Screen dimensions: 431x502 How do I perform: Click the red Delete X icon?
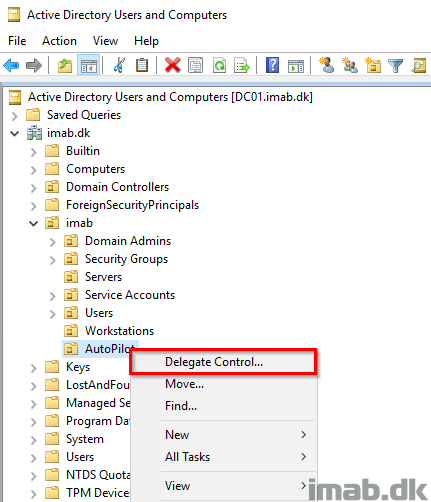click(x=173, y=65)
